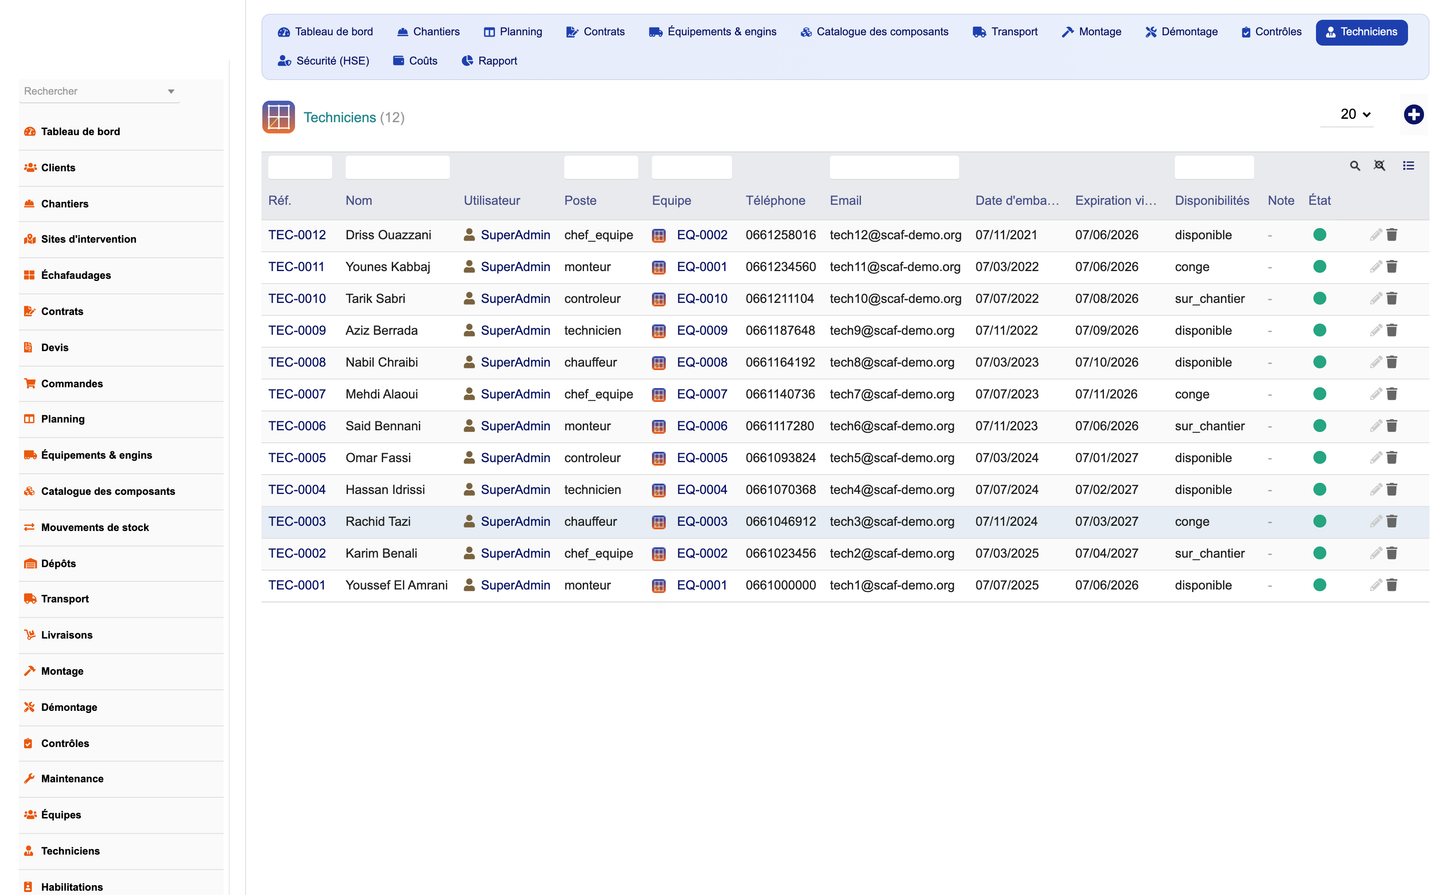Open the Coûts tab
Image resolution: width=1445 pixels, height=895 pixels.
(415, 61)
